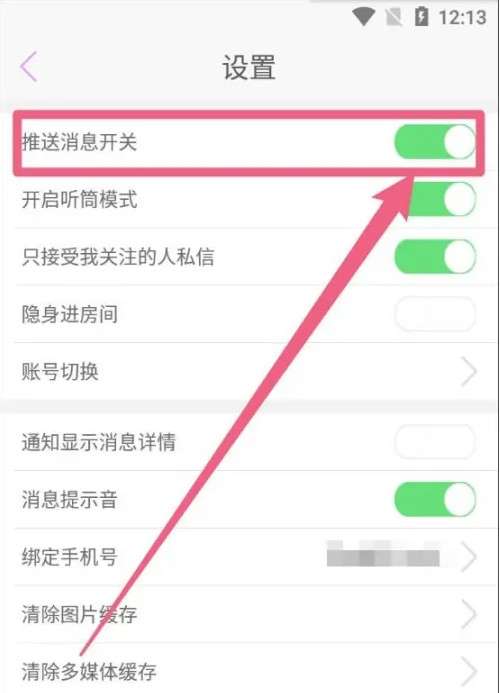Open chevron beside 账号切换
The image size is (500, 693).
click(469, 372)
